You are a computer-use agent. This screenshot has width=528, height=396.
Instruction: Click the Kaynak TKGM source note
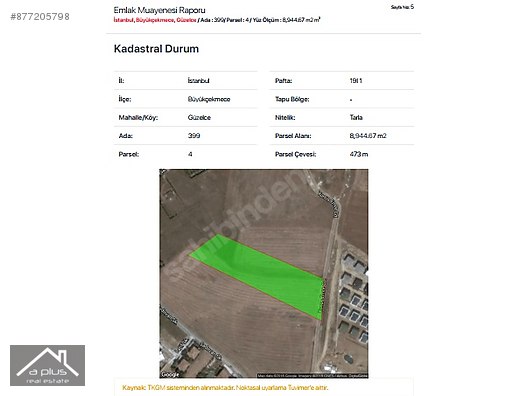tap(225, 388)
